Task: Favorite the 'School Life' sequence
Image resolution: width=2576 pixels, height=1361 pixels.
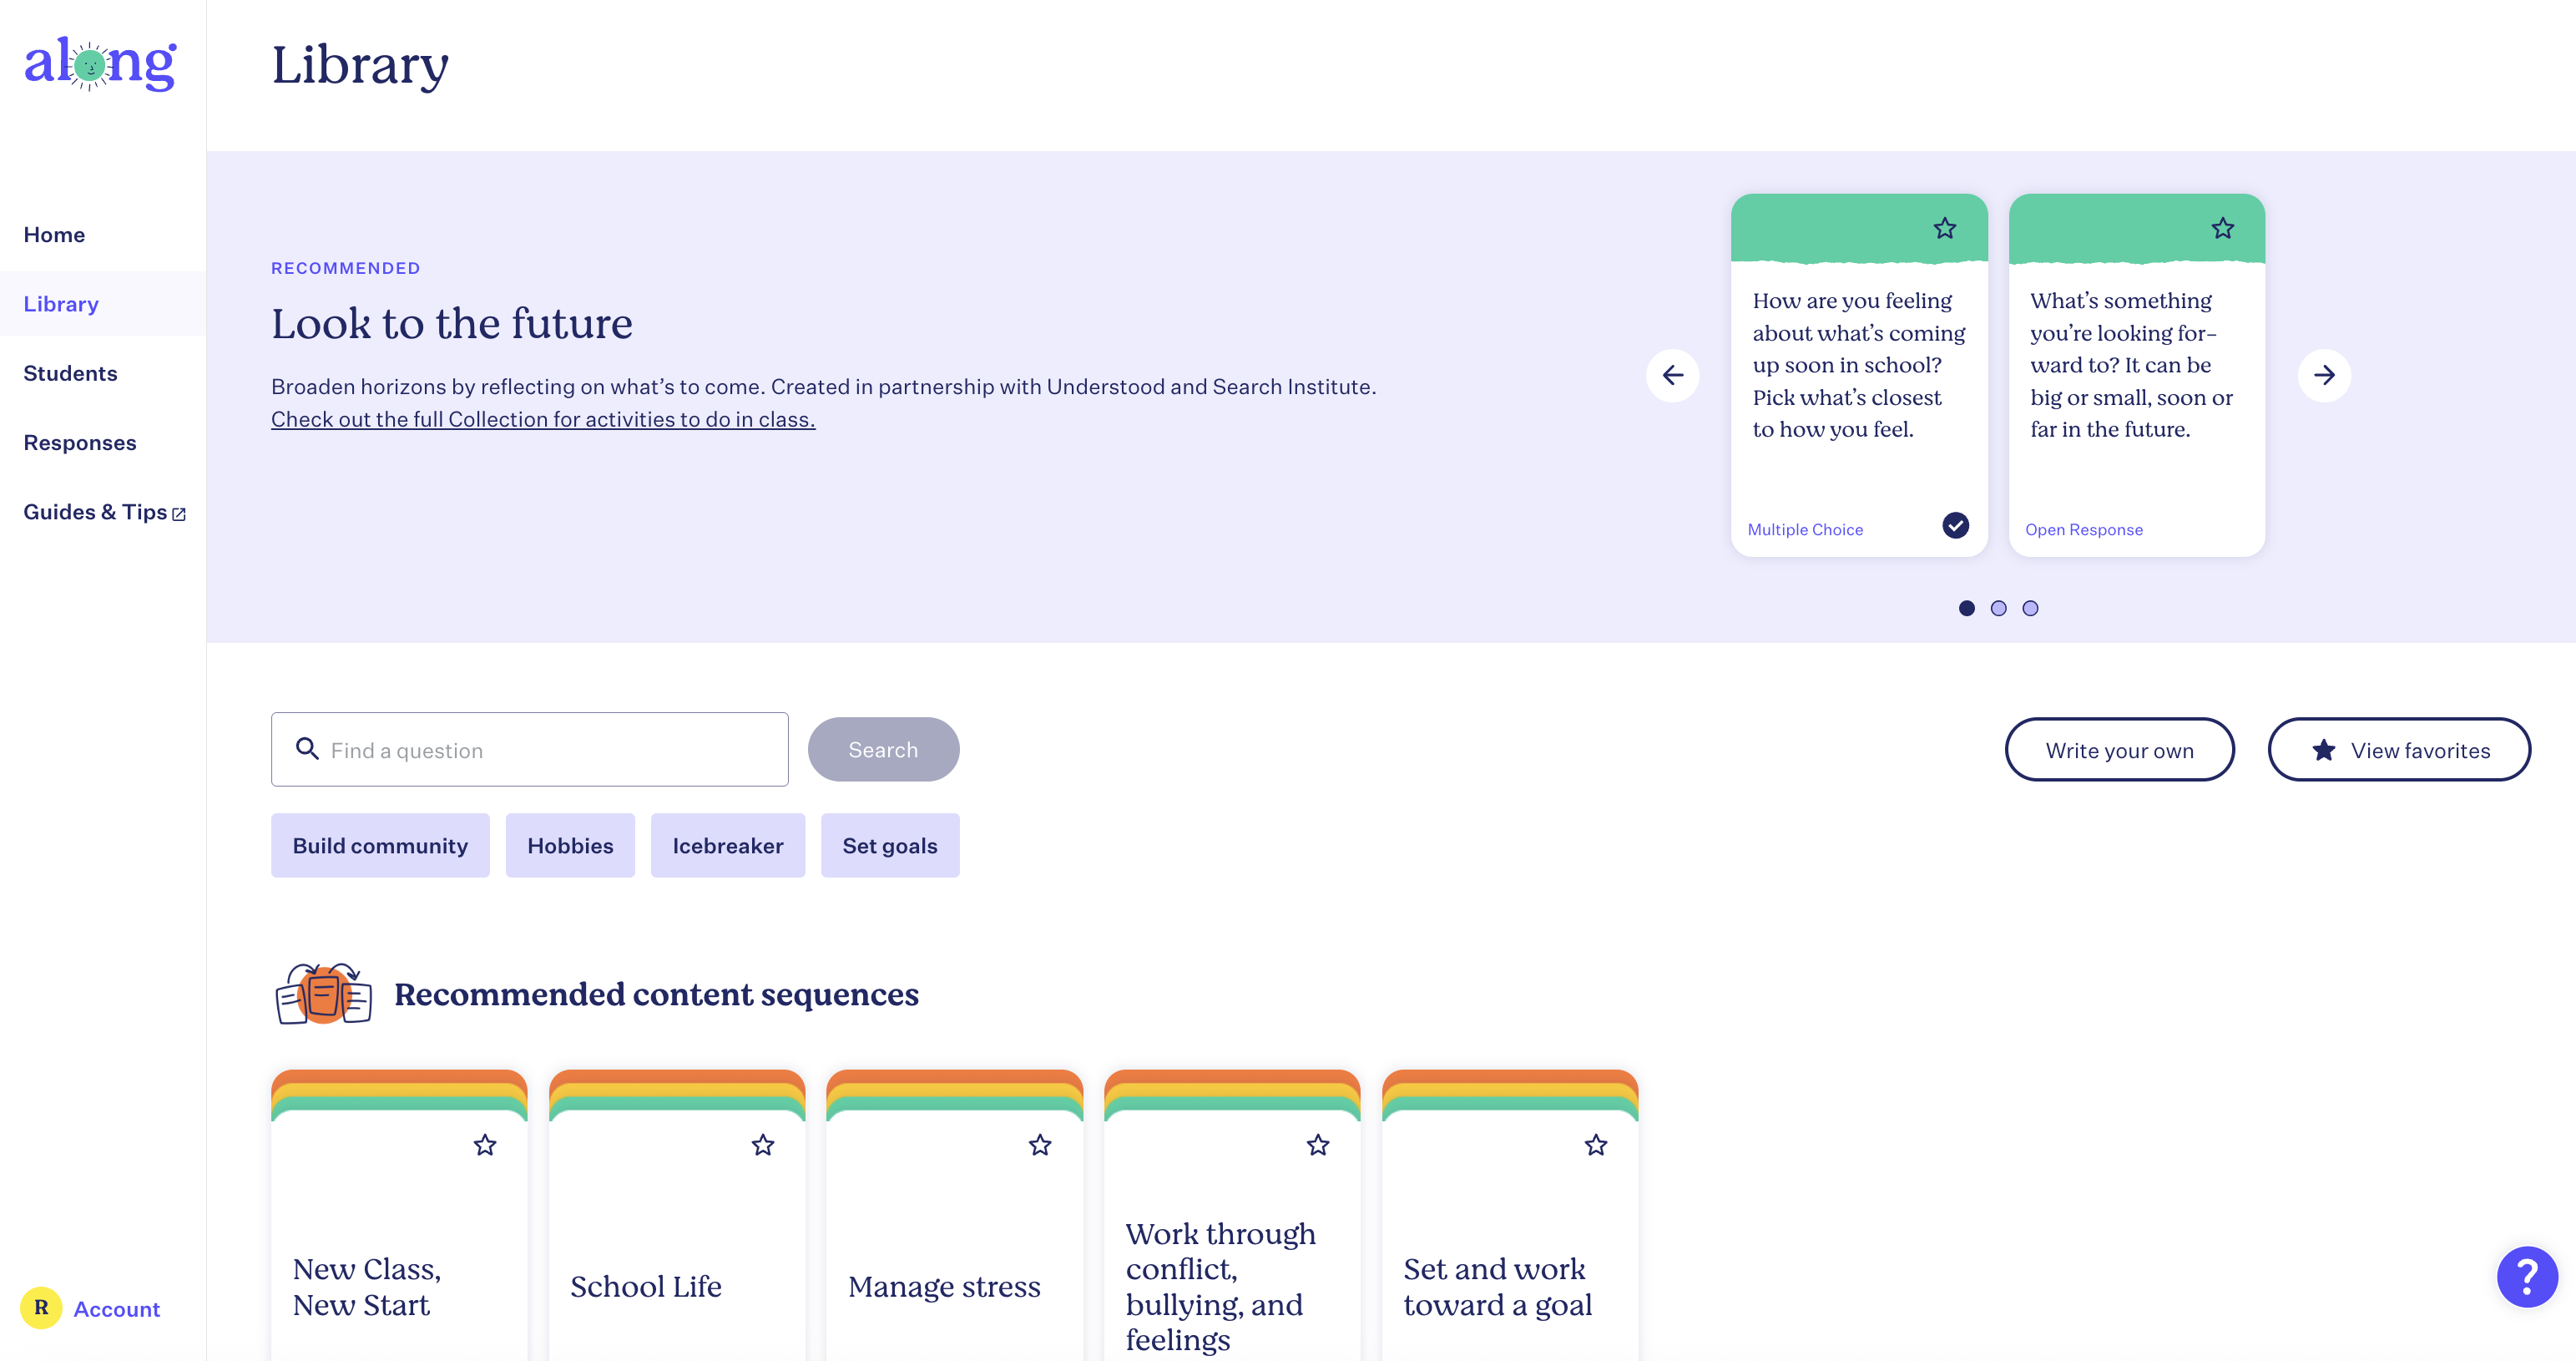Action: coord(762,1145)
